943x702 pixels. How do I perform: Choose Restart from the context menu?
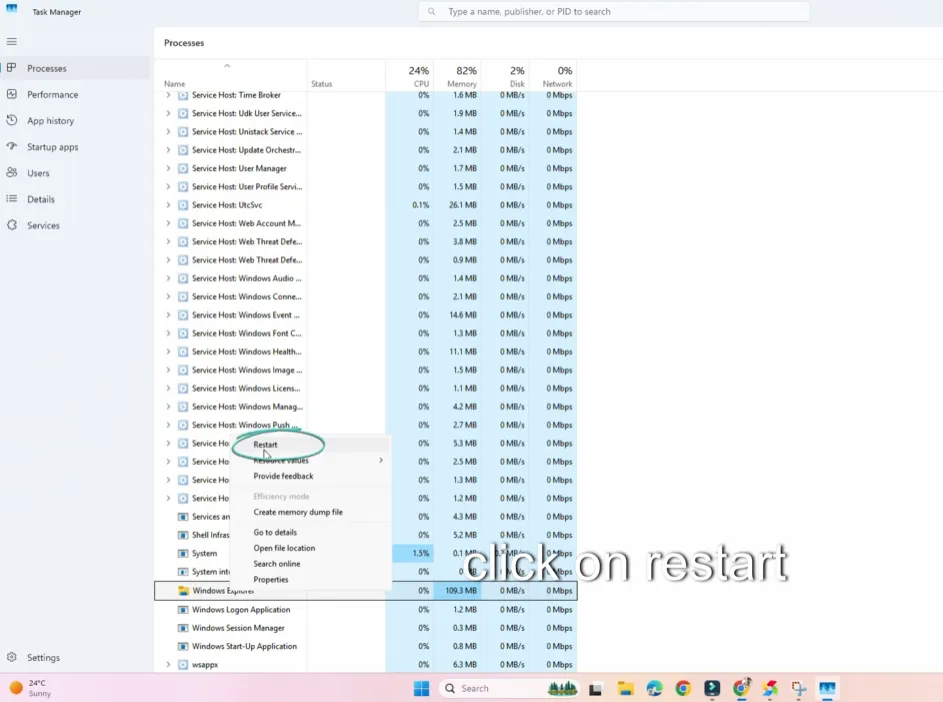[265, 445]
